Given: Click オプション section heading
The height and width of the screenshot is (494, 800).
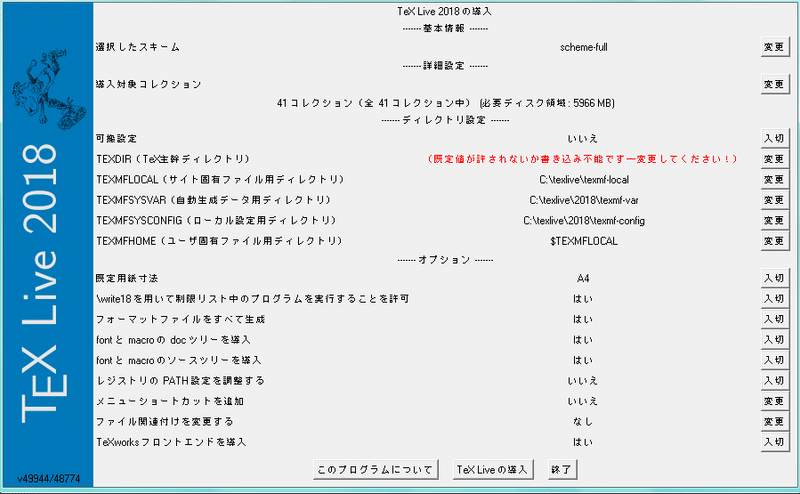Looking at the screenshot, I should pyautogui.click(x=445, y=260).
